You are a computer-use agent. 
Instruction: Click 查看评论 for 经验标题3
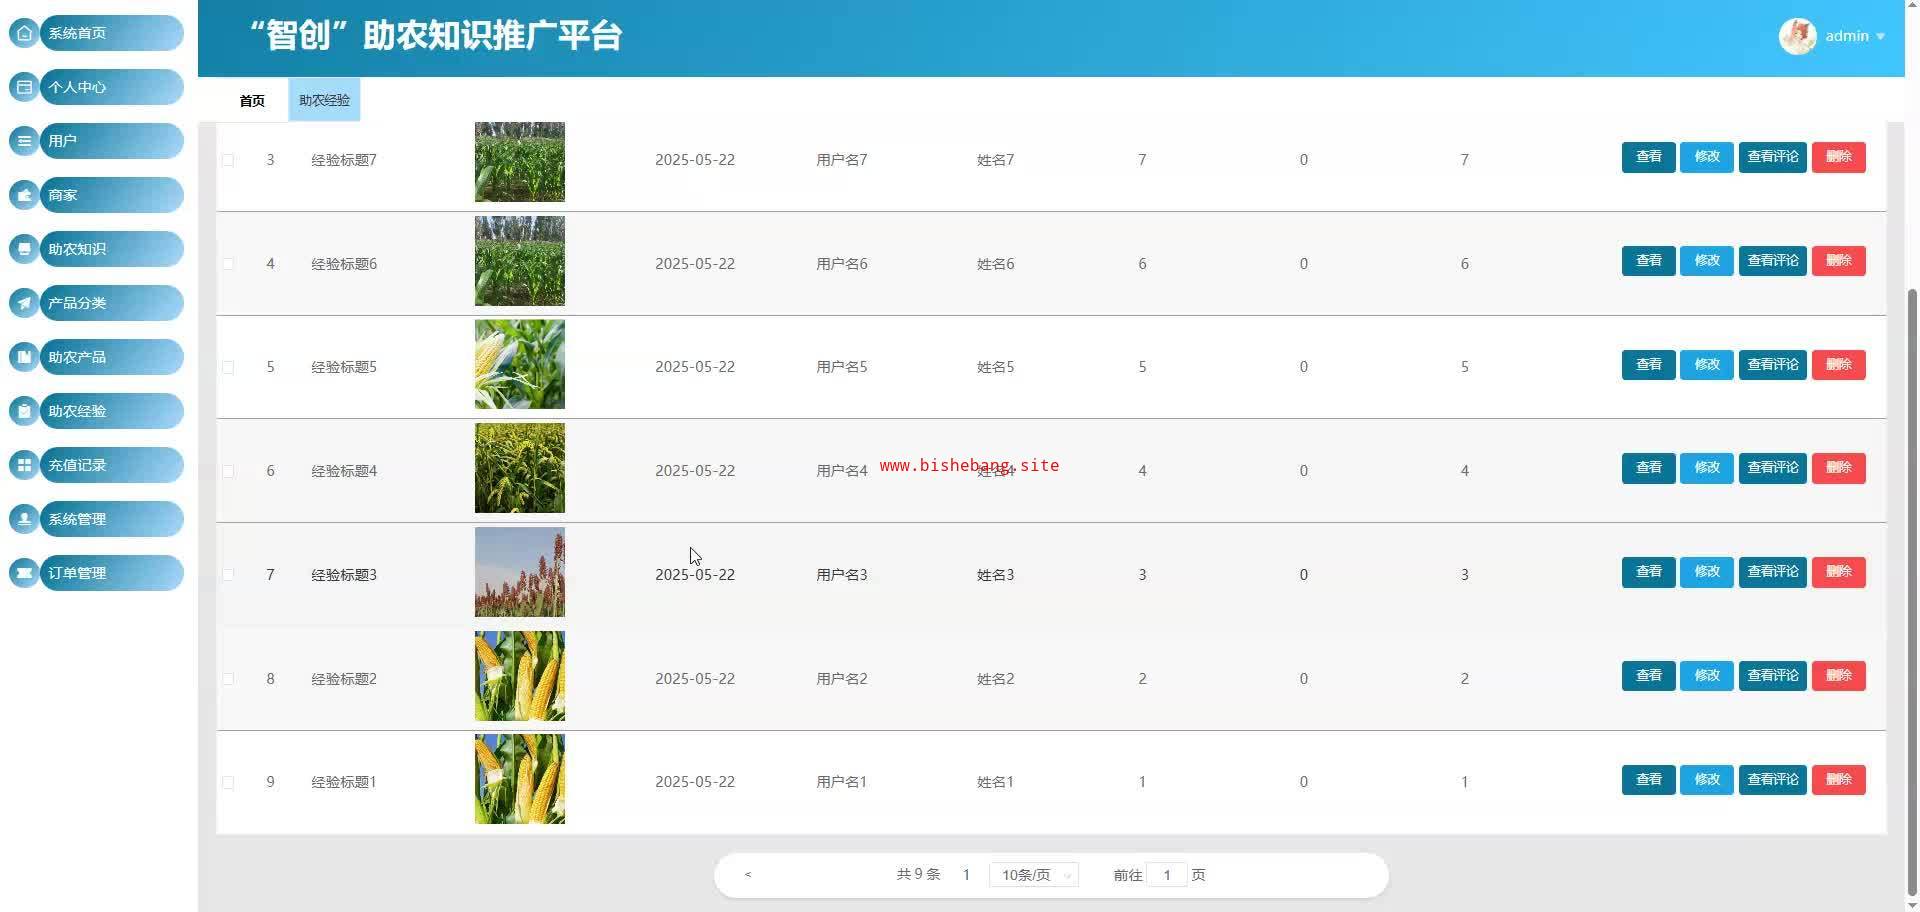[x=1772, y=572]
